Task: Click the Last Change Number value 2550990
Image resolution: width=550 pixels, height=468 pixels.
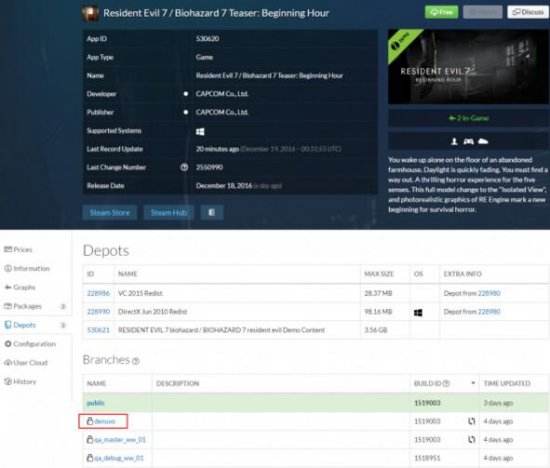Action: tap(209, 167)
